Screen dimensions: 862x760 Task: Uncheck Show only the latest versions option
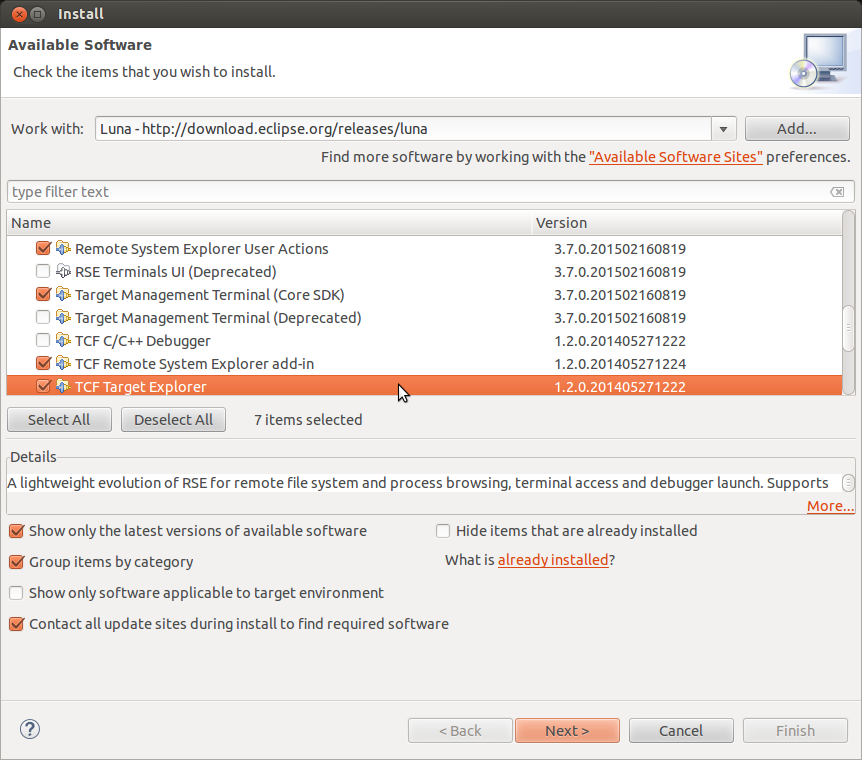15,531
